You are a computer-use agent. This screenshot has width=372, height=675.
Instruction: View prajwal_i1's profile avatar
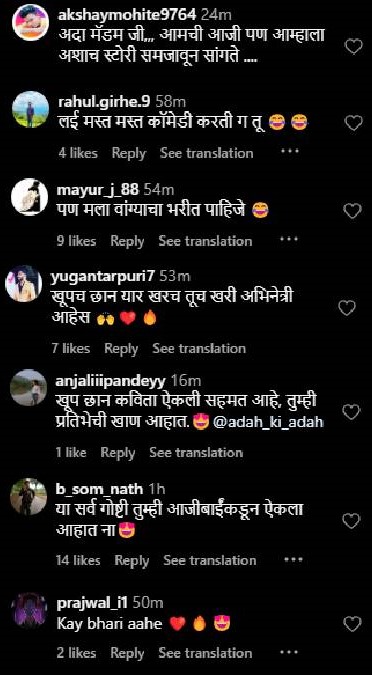click(x=29, y=610)
